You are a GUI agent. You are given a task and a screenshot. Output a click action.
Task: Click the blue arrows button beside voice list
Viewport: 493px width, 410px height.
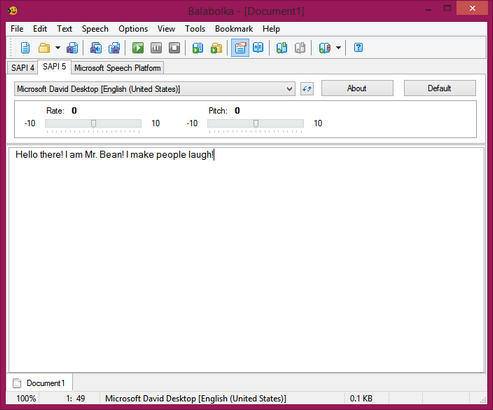point(307,89)
